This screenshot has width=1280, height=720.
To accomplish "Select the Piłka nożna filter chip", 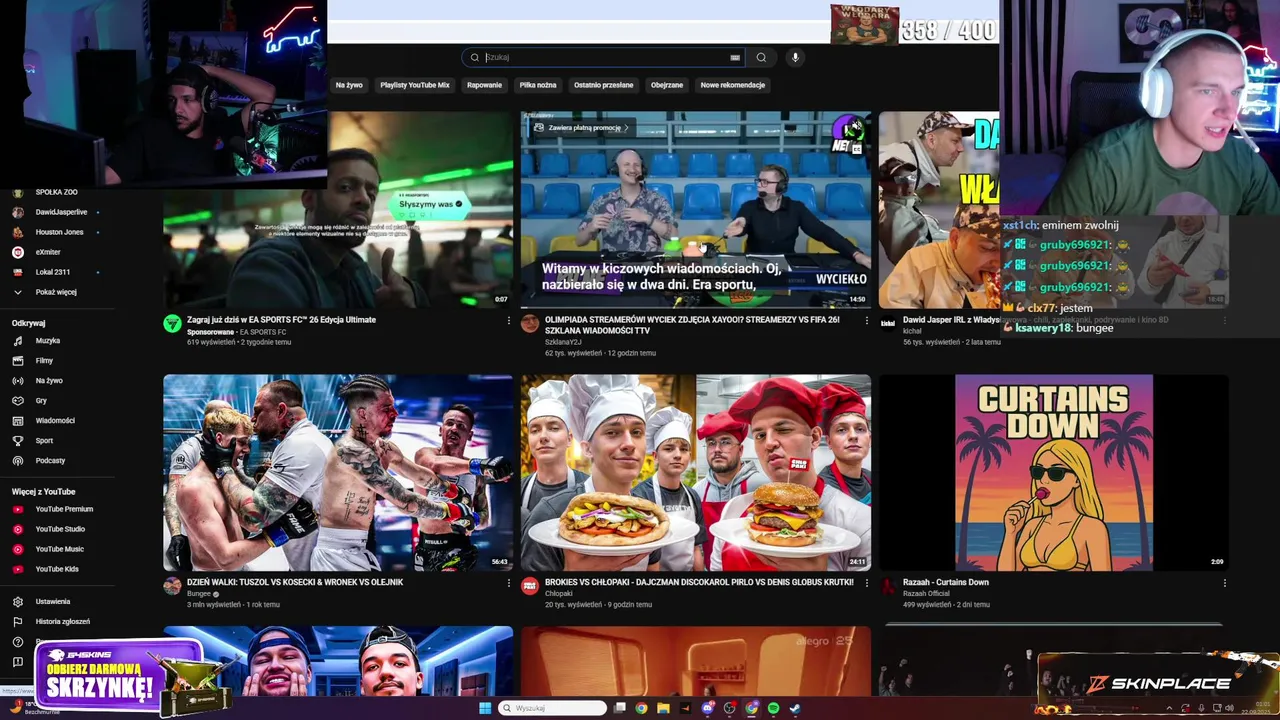I will pyautogui.click(x=538, y=85).
